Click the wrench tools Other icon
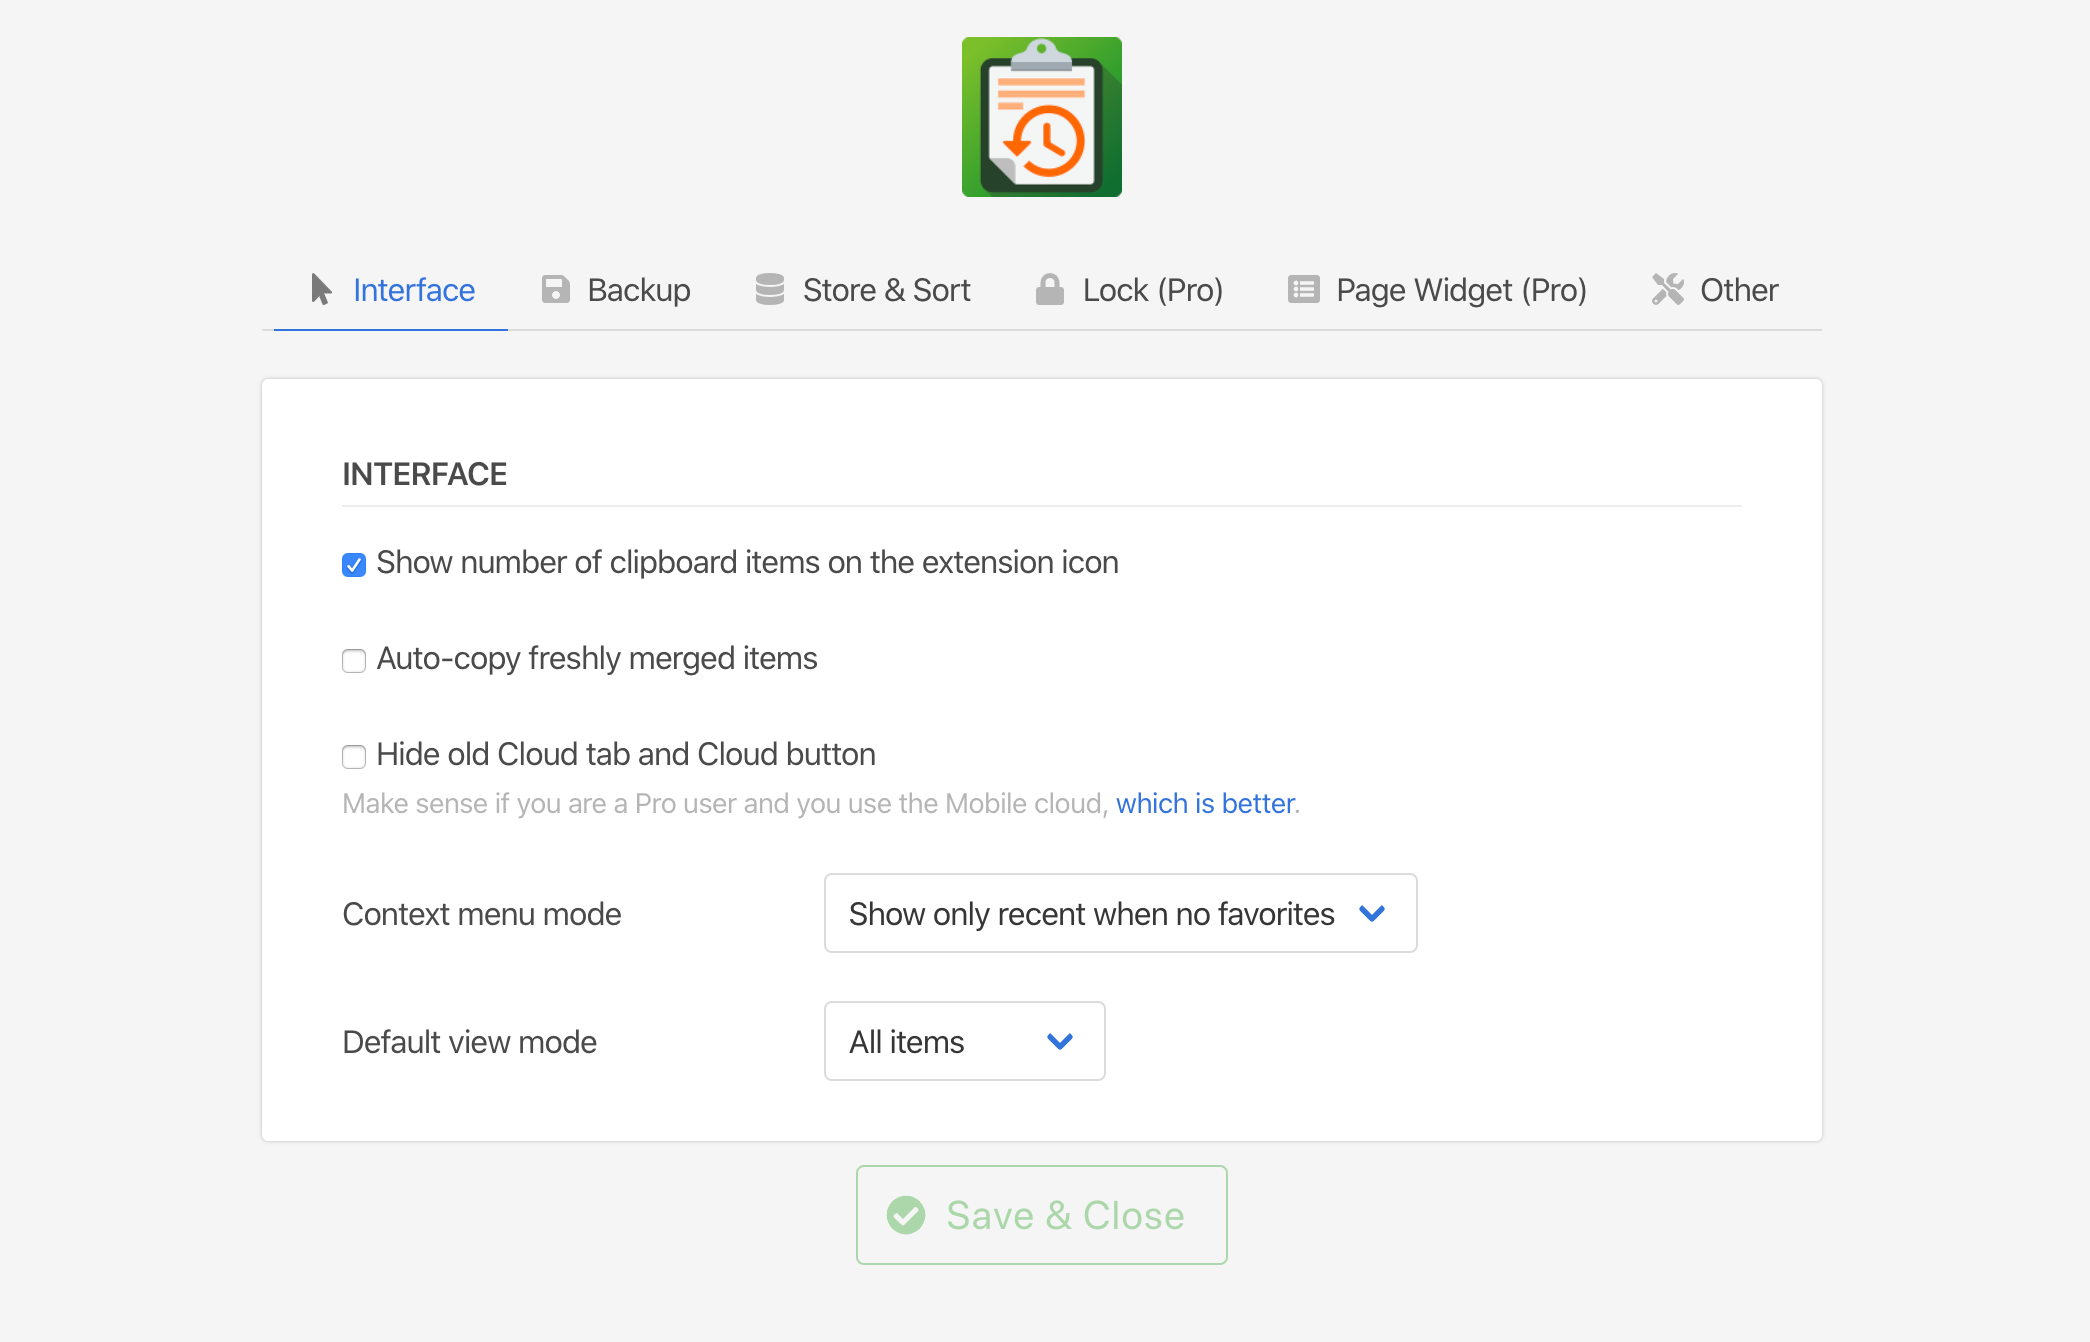 tap(1667, 289)
